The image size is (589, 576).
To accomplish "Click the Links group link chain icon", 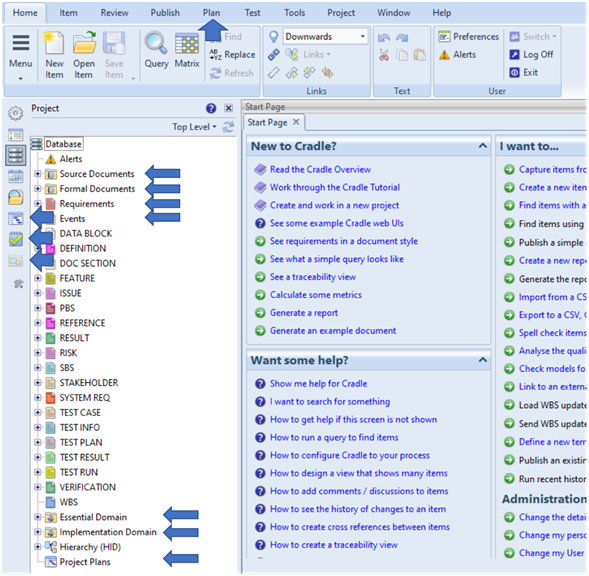I will (273, 55).
